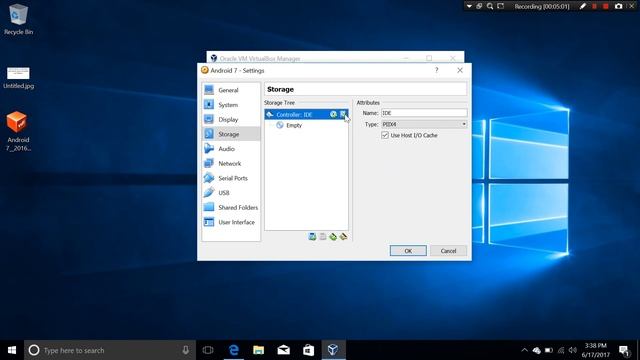The height and width of the screenshot is (360, 640).
Task: Open the Action Center notifications
Action: tap(624, 350)
